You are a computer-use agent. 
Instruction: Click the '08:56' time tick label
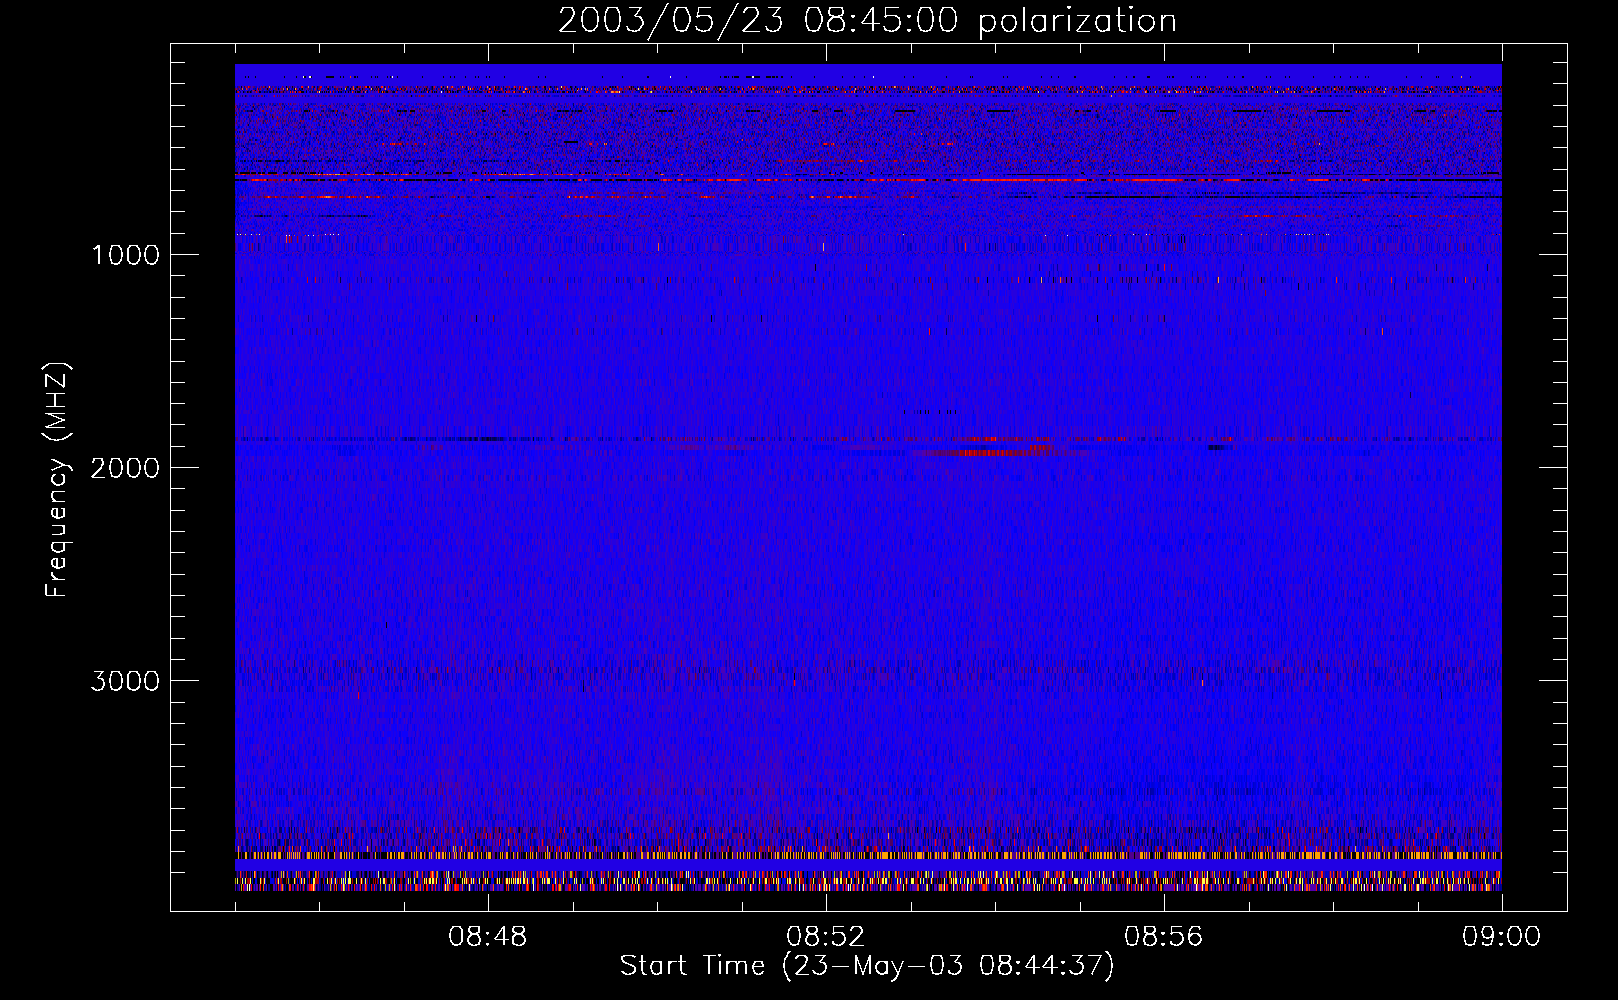coord(1164,937)
